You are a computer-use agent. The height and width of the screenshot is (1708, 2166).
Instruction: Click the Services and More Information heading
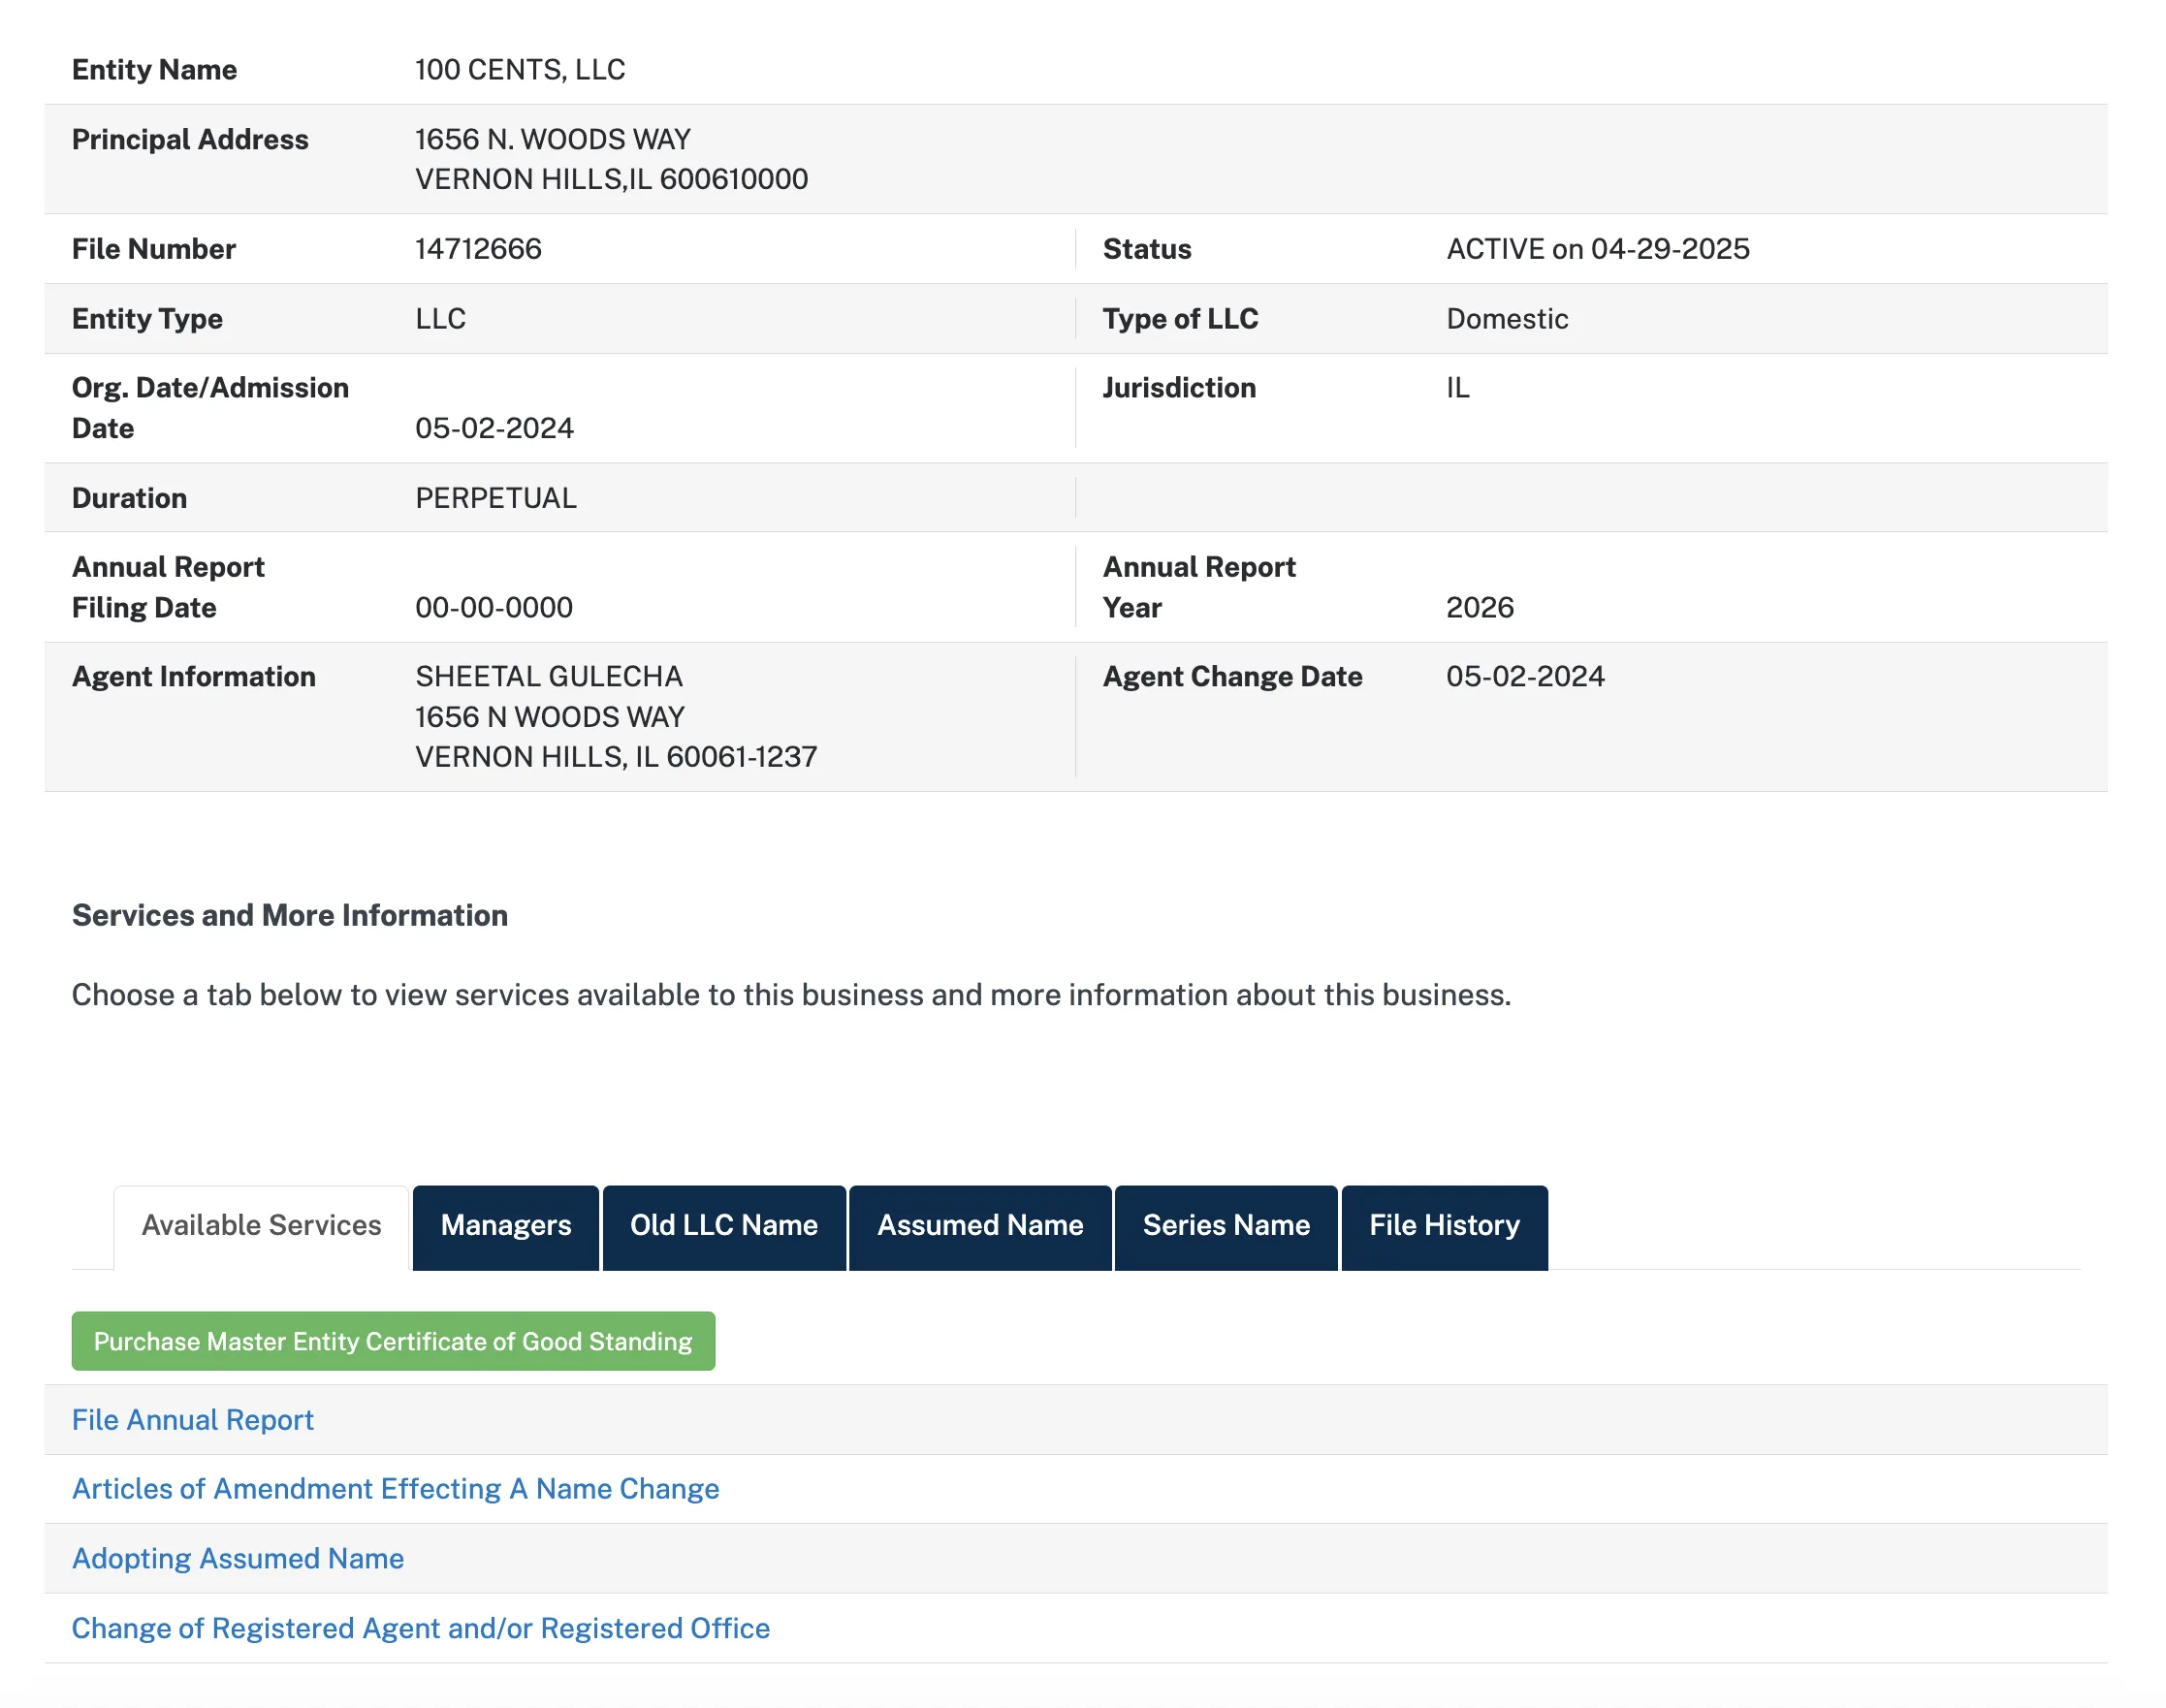pyautogui.click(x=289, y=914)
